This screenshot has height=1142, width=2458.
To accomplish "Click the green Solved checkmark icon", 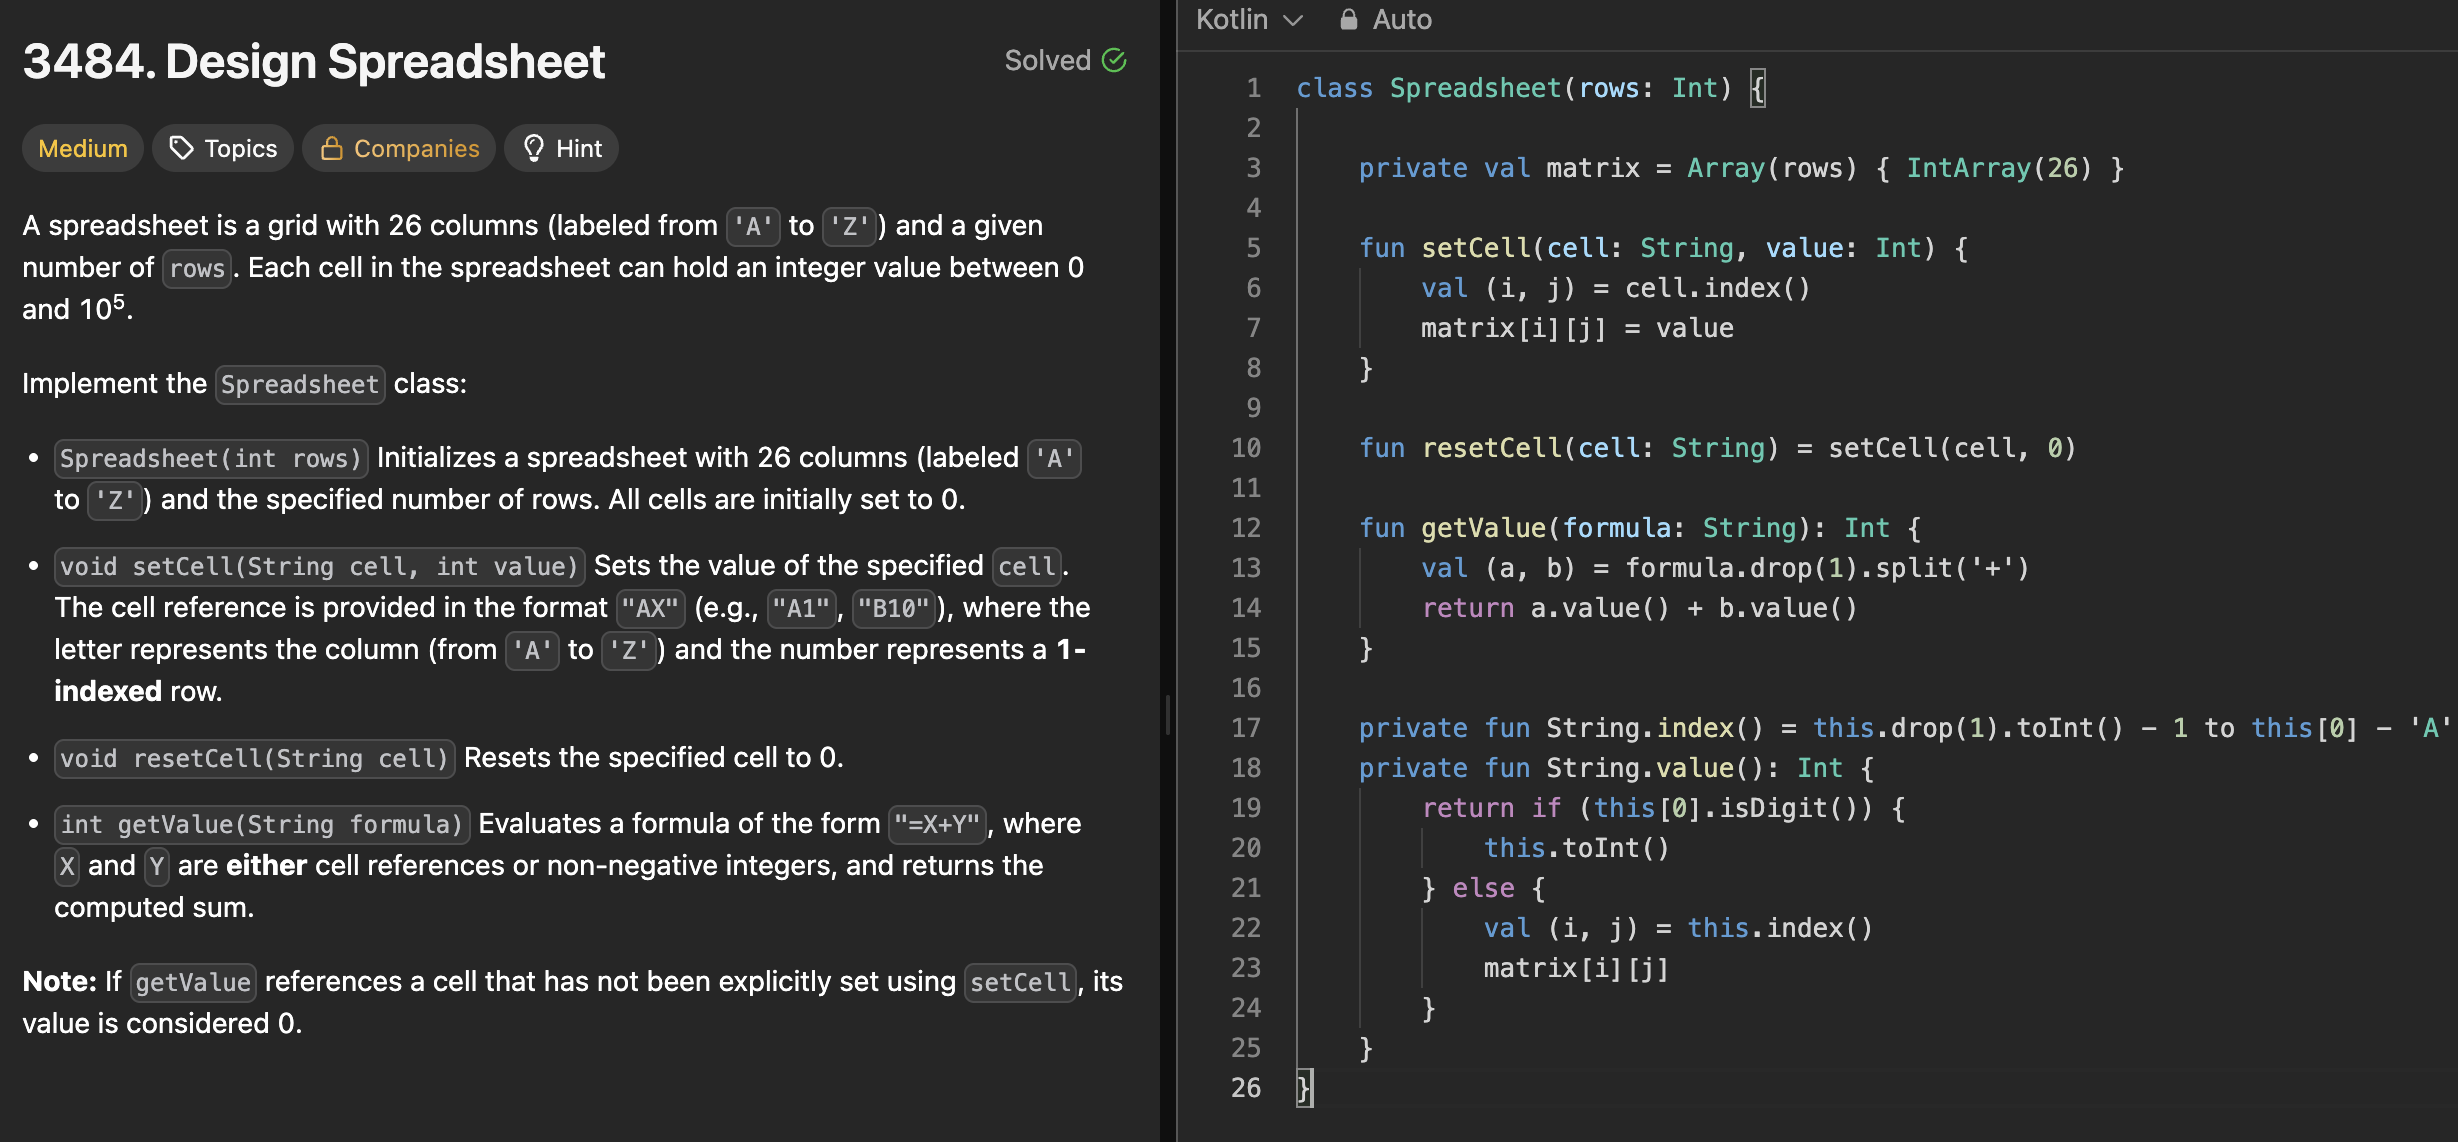I will [1114, 61].
